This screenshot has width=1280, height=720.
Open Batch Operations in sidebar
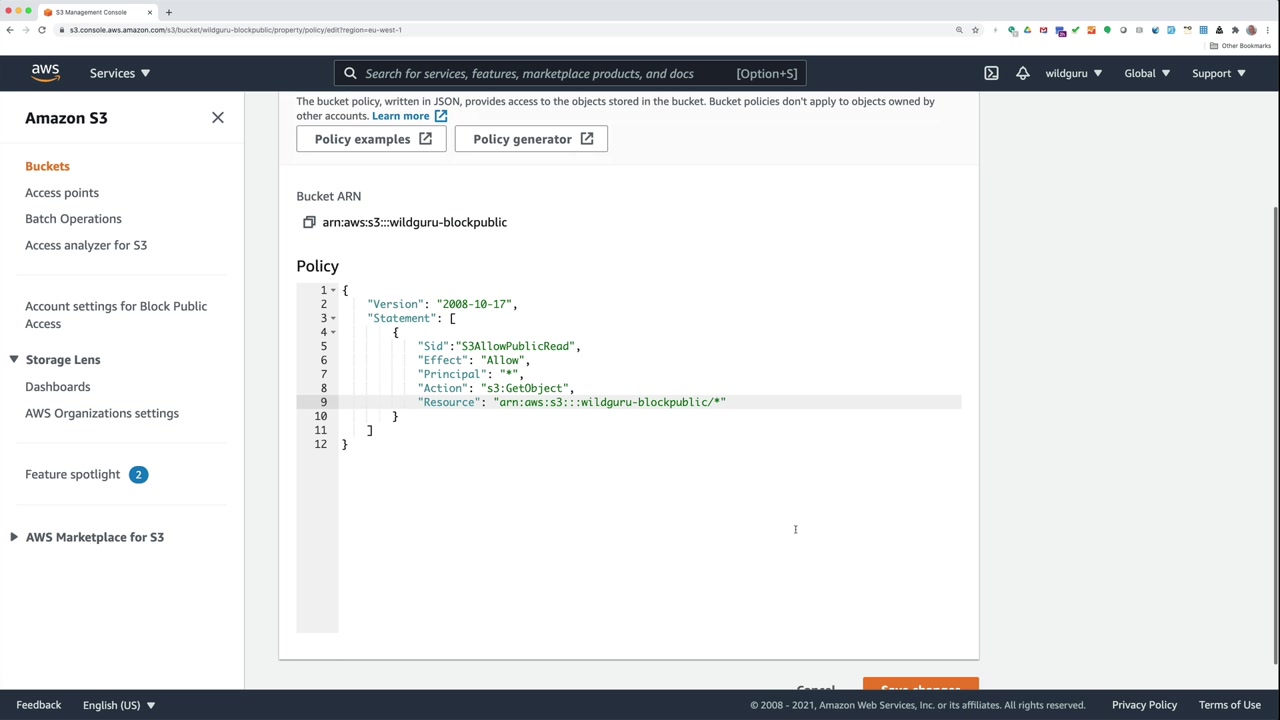pyautogui.click(x=73, y=219)
